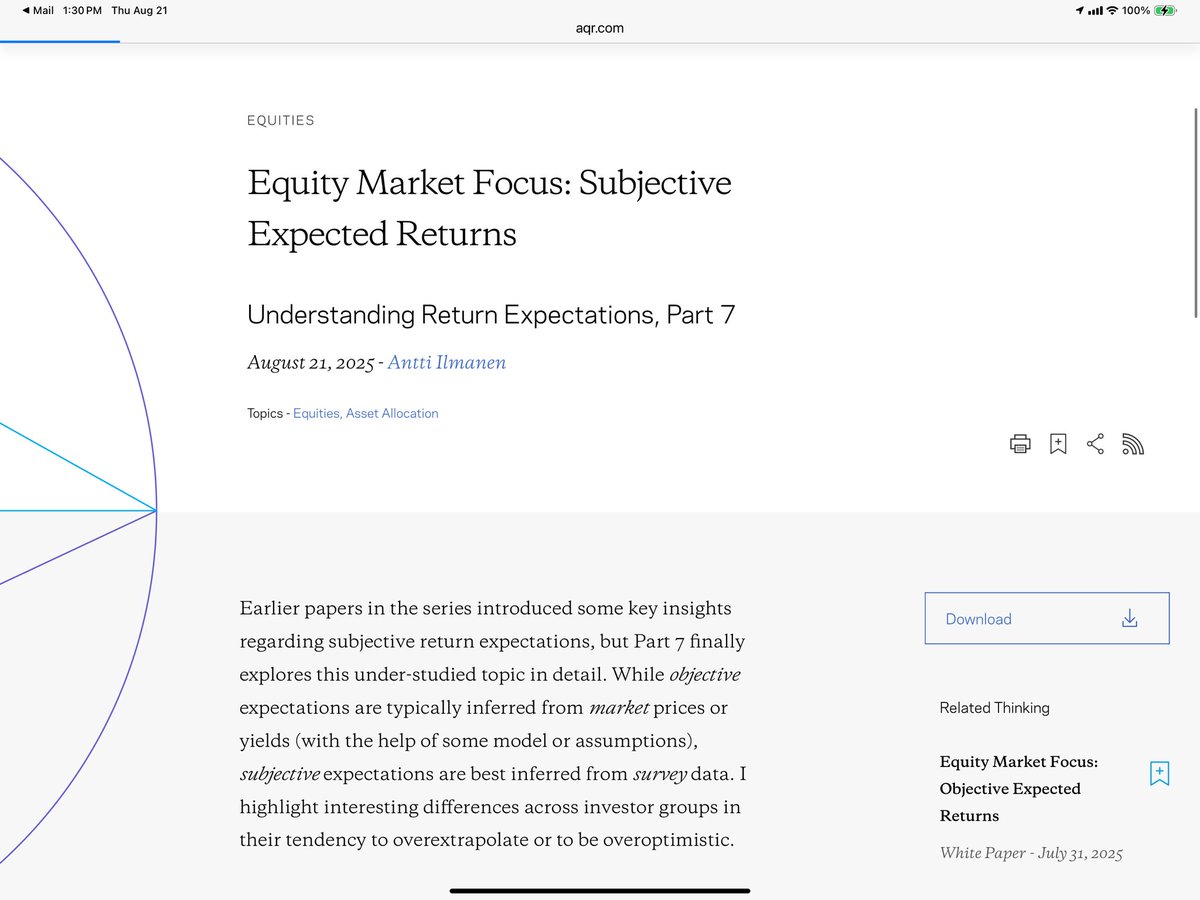Tap the home indicator bar at the bottom
Viewport: 1200px width, 900px height.
[x=600, y=890]
